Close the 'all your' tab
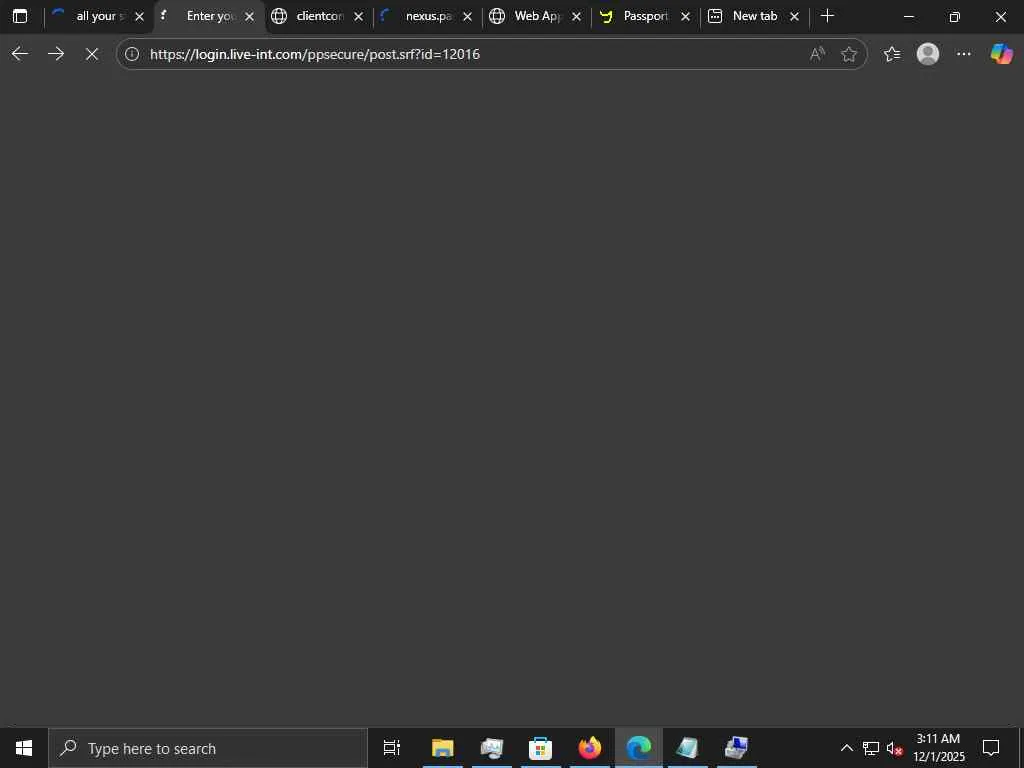Image resolution: width=1024 pixels, height=768 pixels. [x=139, y=17]
